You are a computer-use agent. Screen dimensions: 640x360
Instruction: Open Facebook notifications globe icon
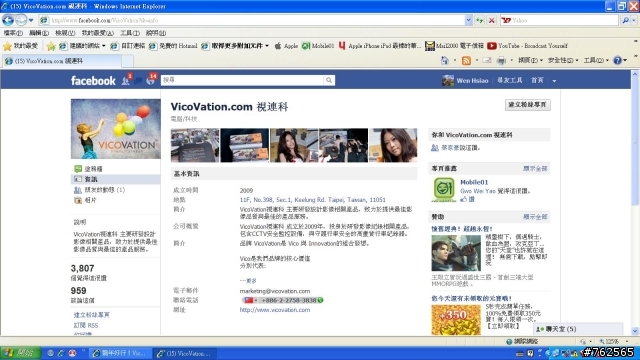coord(150,80)
